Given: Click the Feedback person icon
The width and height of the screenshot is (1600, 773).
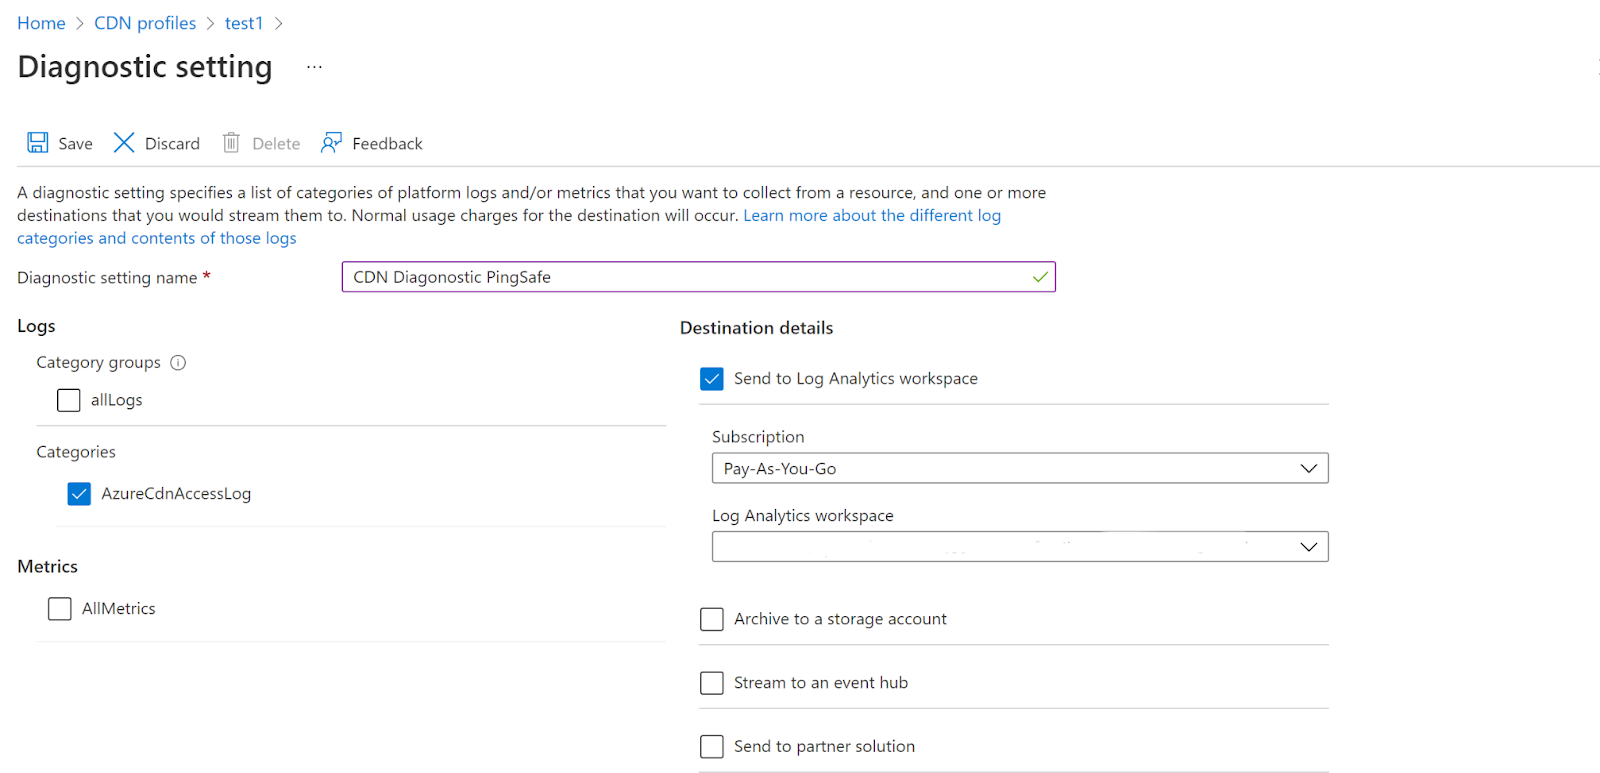Looking at the screenshot, I should tap(331, 143).
